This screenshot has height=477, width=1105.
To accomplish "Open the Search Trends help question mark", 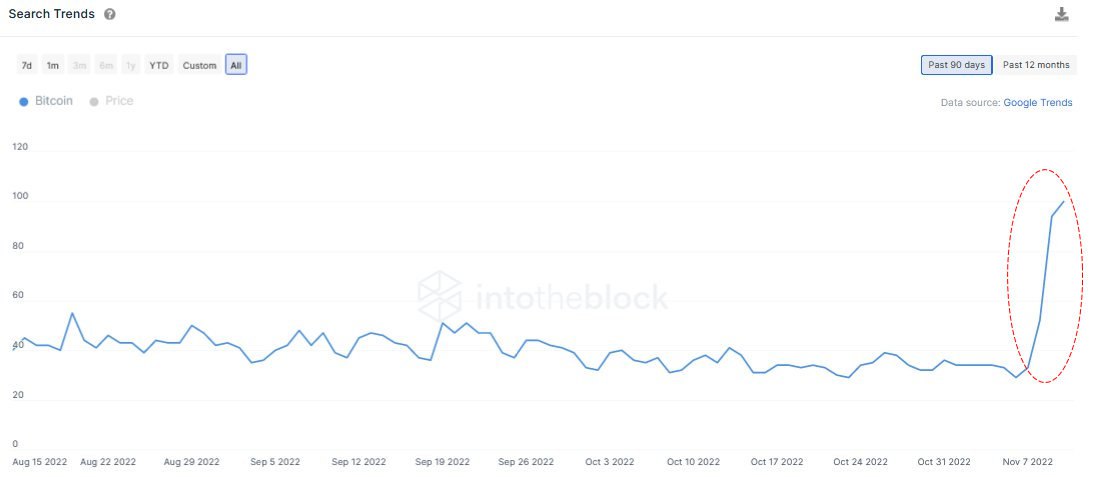I will [110, 14].
